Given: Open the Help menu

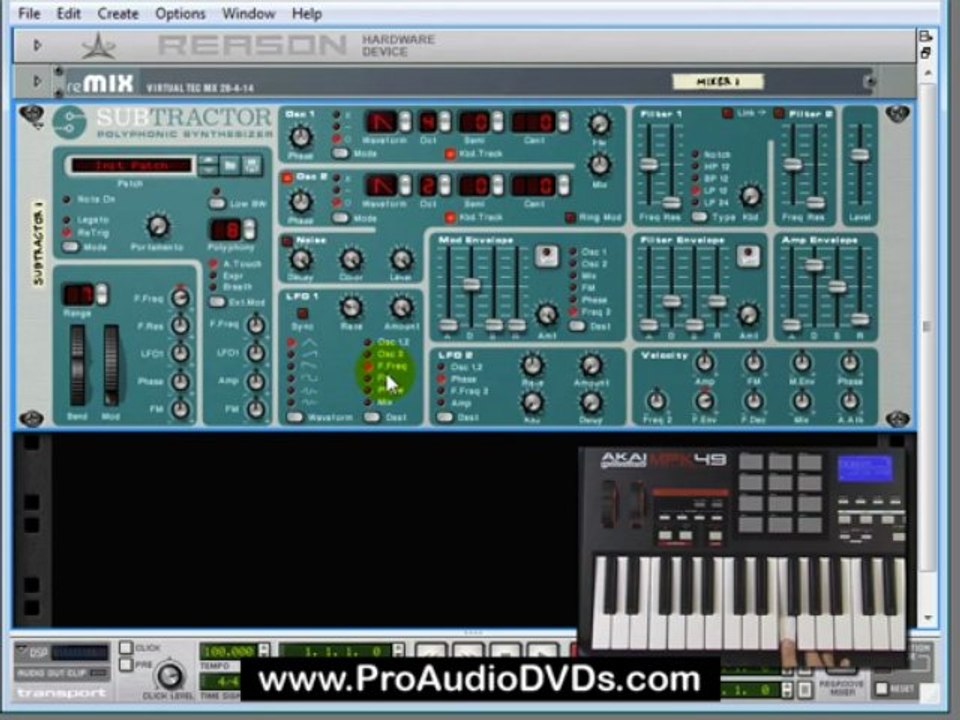Looking at the screenshot, I should tap(307, 13).
